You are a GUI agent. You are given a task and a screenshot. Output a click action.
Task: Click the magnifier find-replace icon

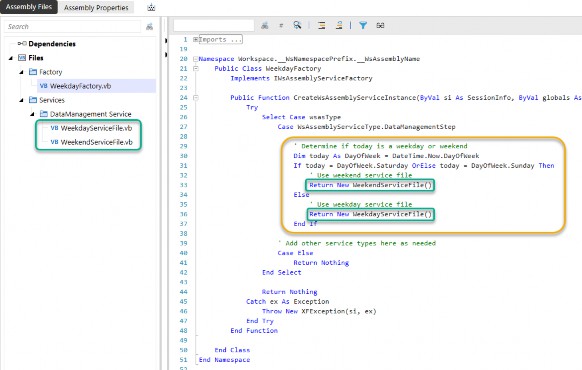pos(297,25)
